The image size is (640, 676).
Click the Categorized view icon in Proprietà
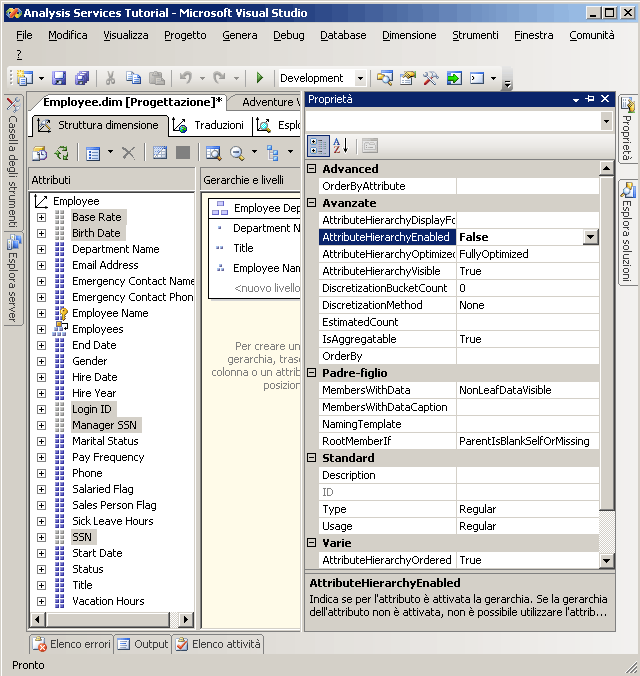(318, 146)
